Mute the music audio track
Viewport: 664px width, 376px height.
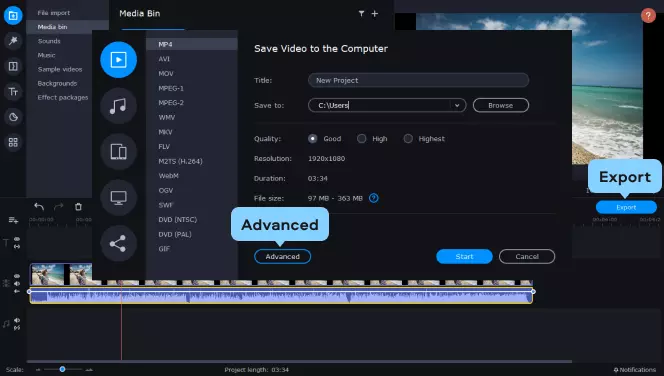(17, 321)
